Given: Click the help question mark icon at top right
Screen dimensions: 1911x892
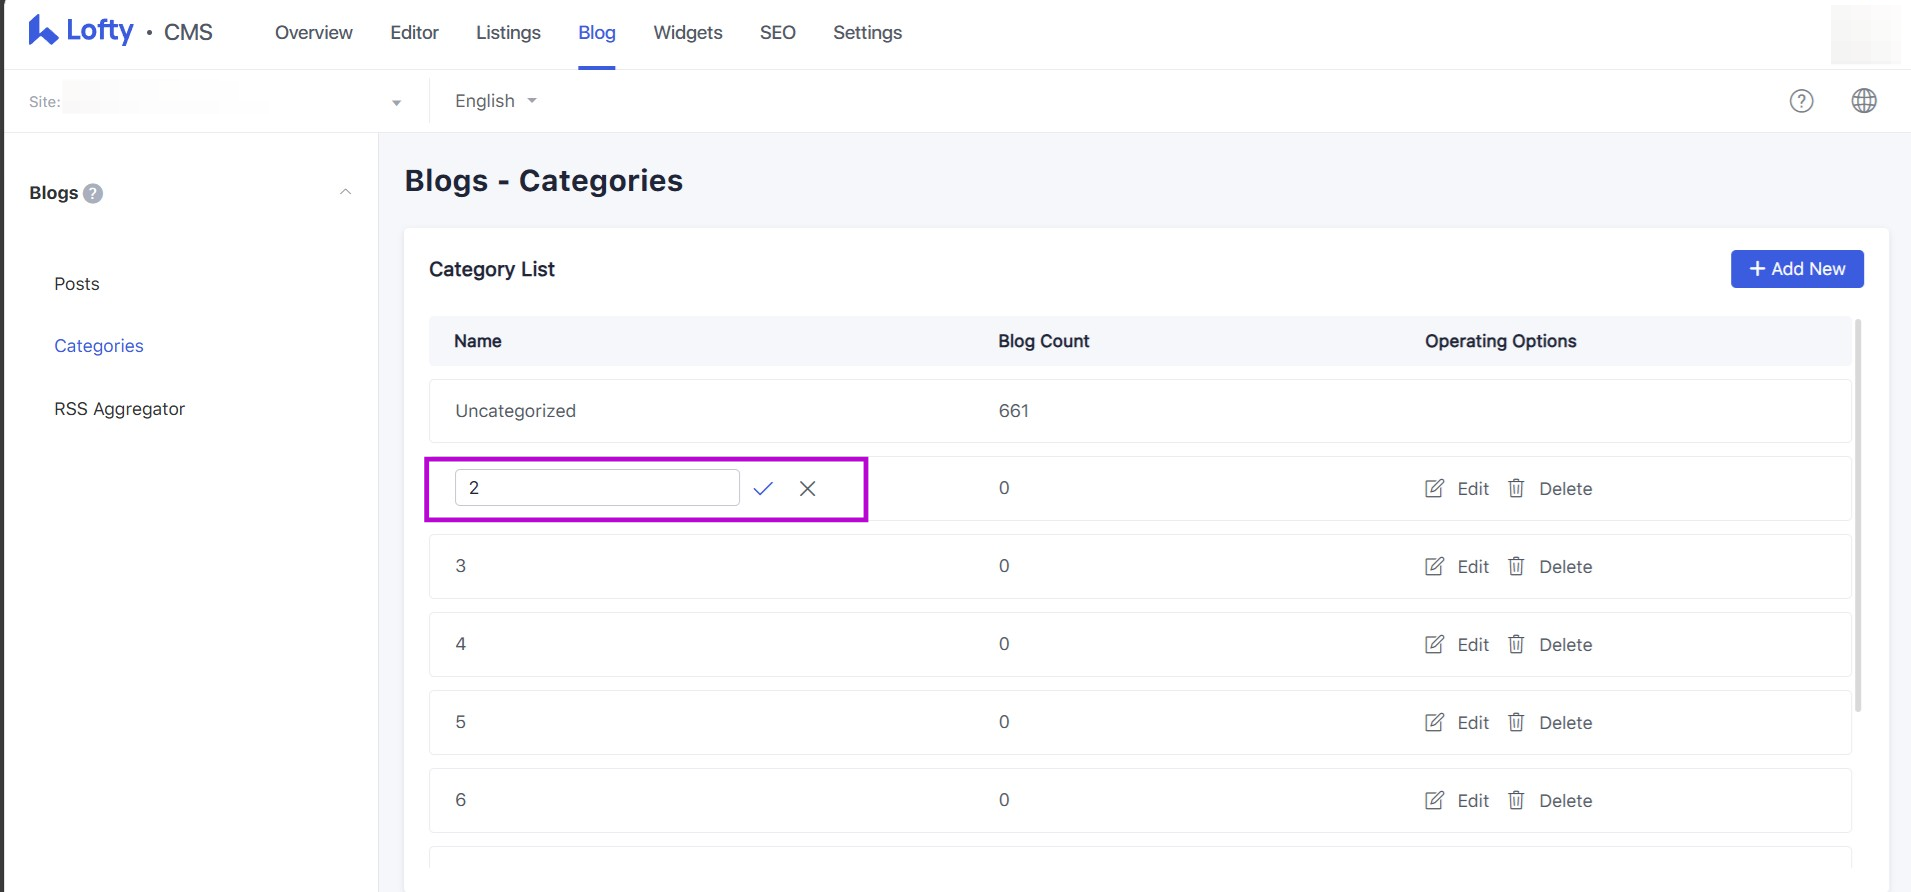Looking at the screenshot, I should [x=1801, y=101].
